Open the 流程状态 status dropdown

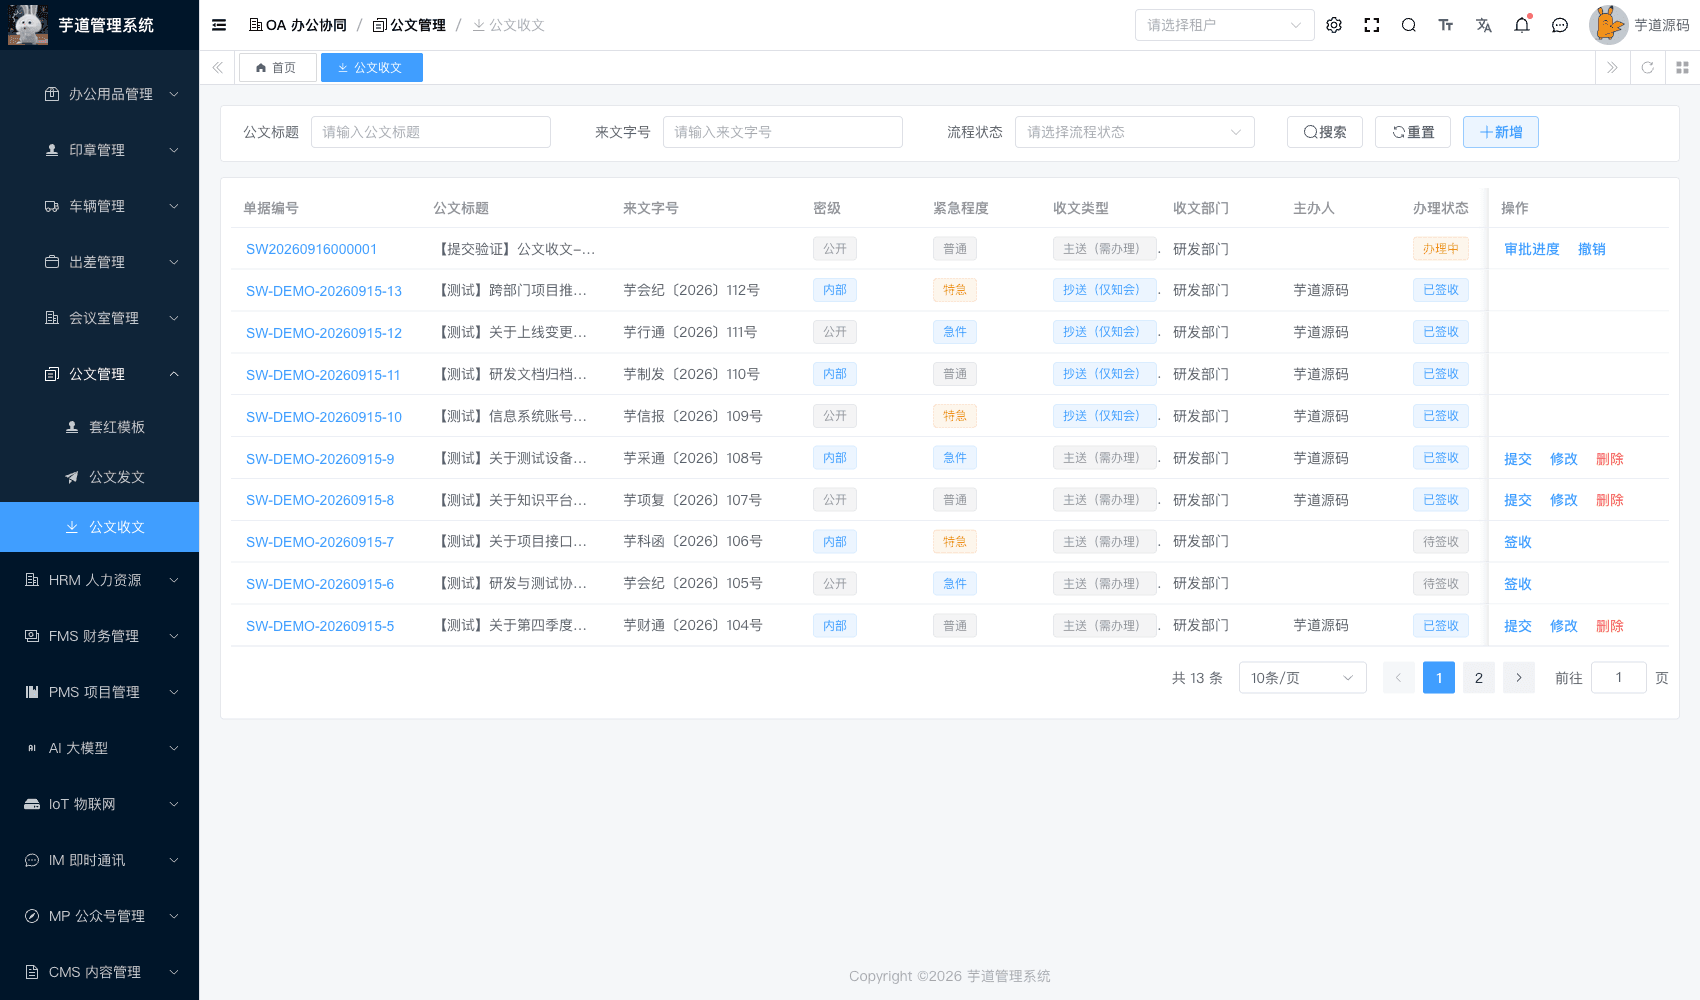pos(1134,132)
